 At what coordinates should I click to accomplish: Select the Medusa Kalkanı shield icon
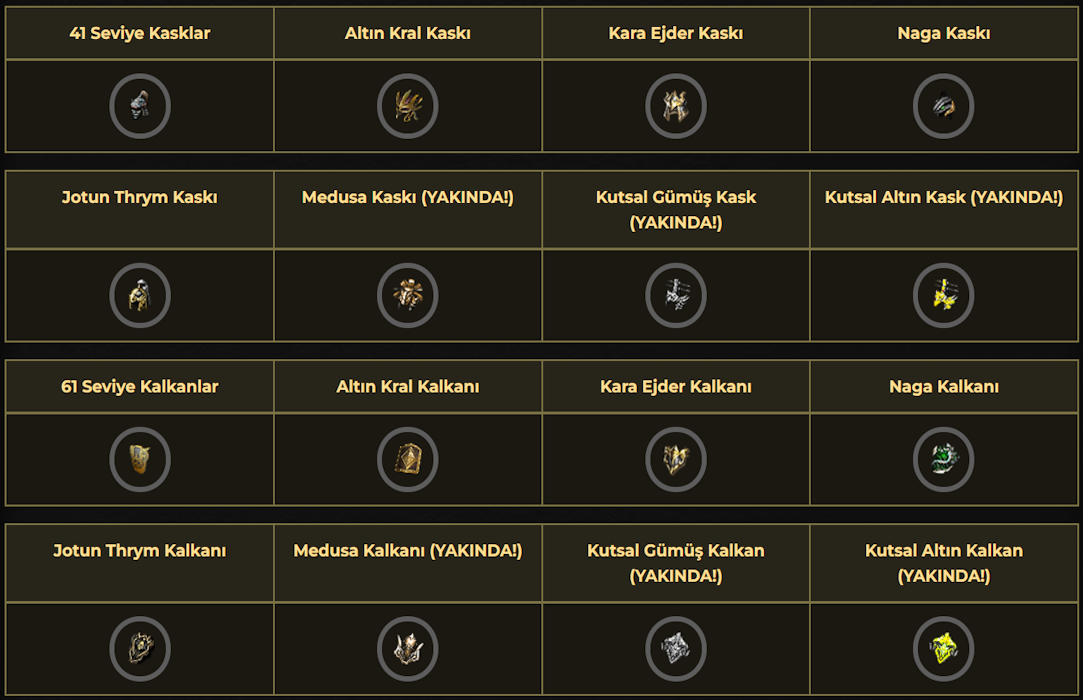click(x=408, y=650)
